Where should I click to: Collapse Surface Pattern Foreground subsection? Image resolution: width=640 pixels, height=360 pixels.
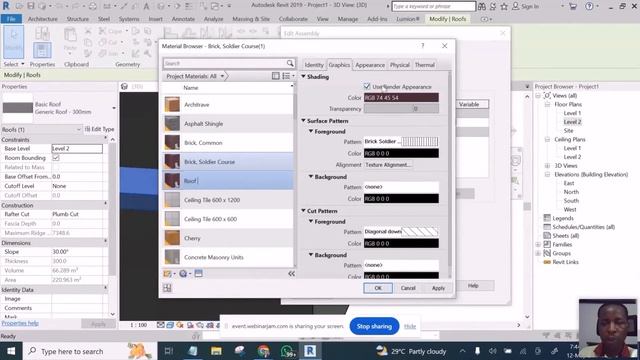[311, 131]
